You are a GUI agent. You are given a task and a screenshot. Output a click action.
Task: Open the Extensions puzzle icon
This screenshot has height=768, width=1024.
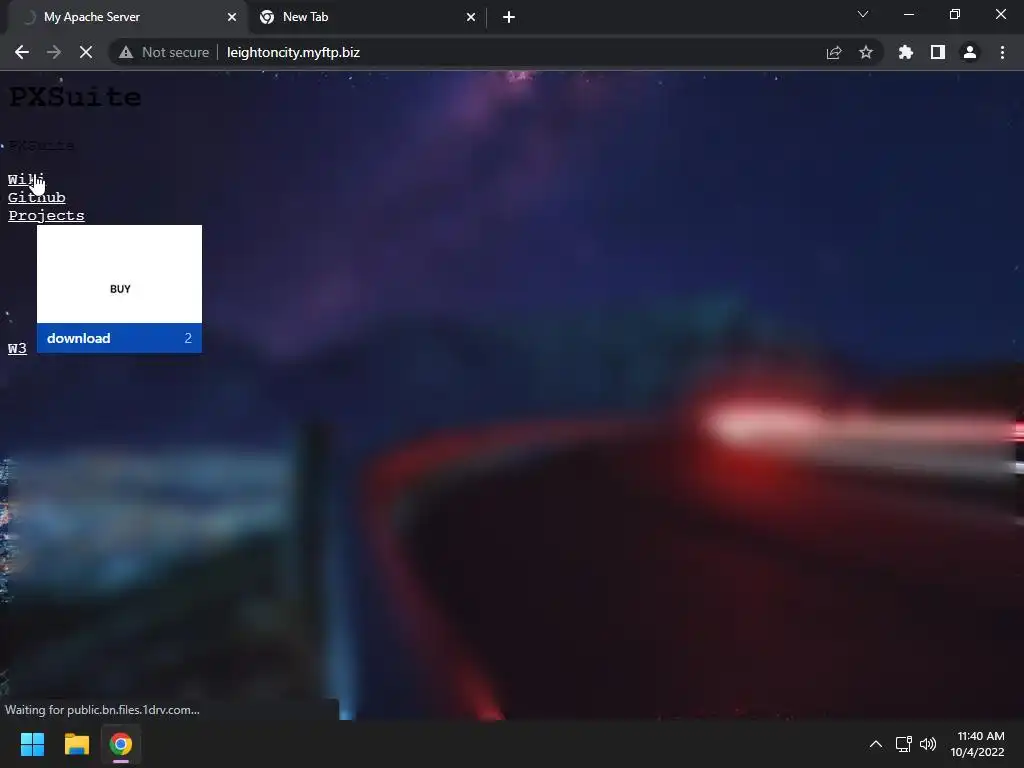click(x=905, y=52)
